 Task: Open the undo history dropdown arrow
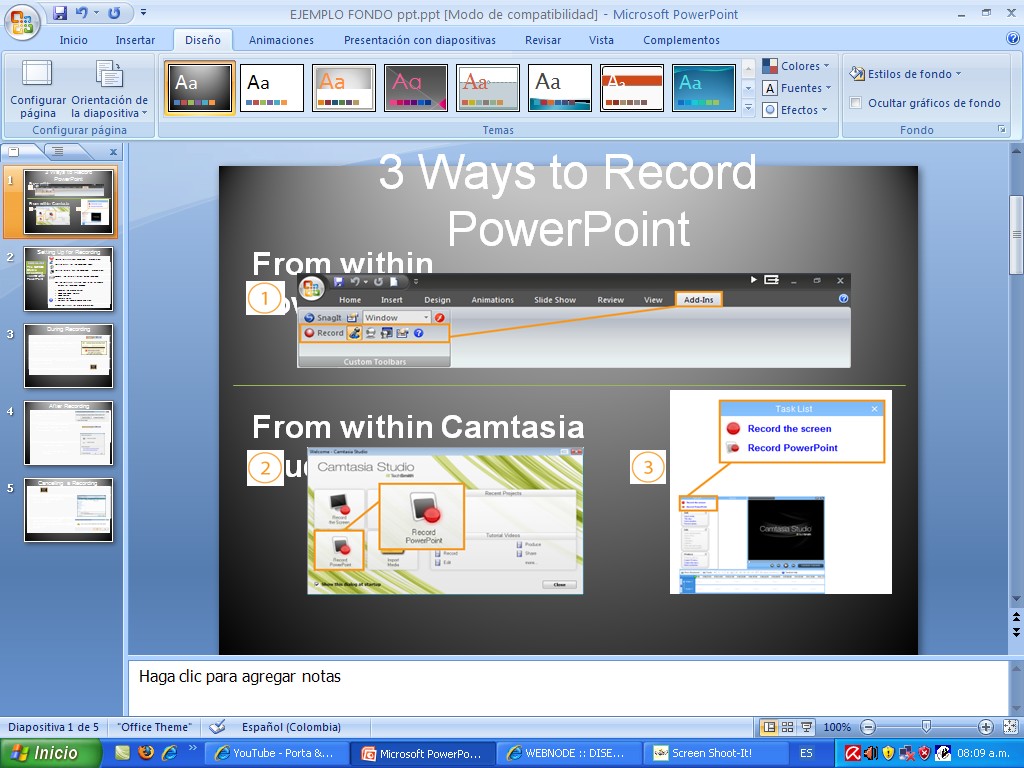pyautogui.click(x=96, y=12)
